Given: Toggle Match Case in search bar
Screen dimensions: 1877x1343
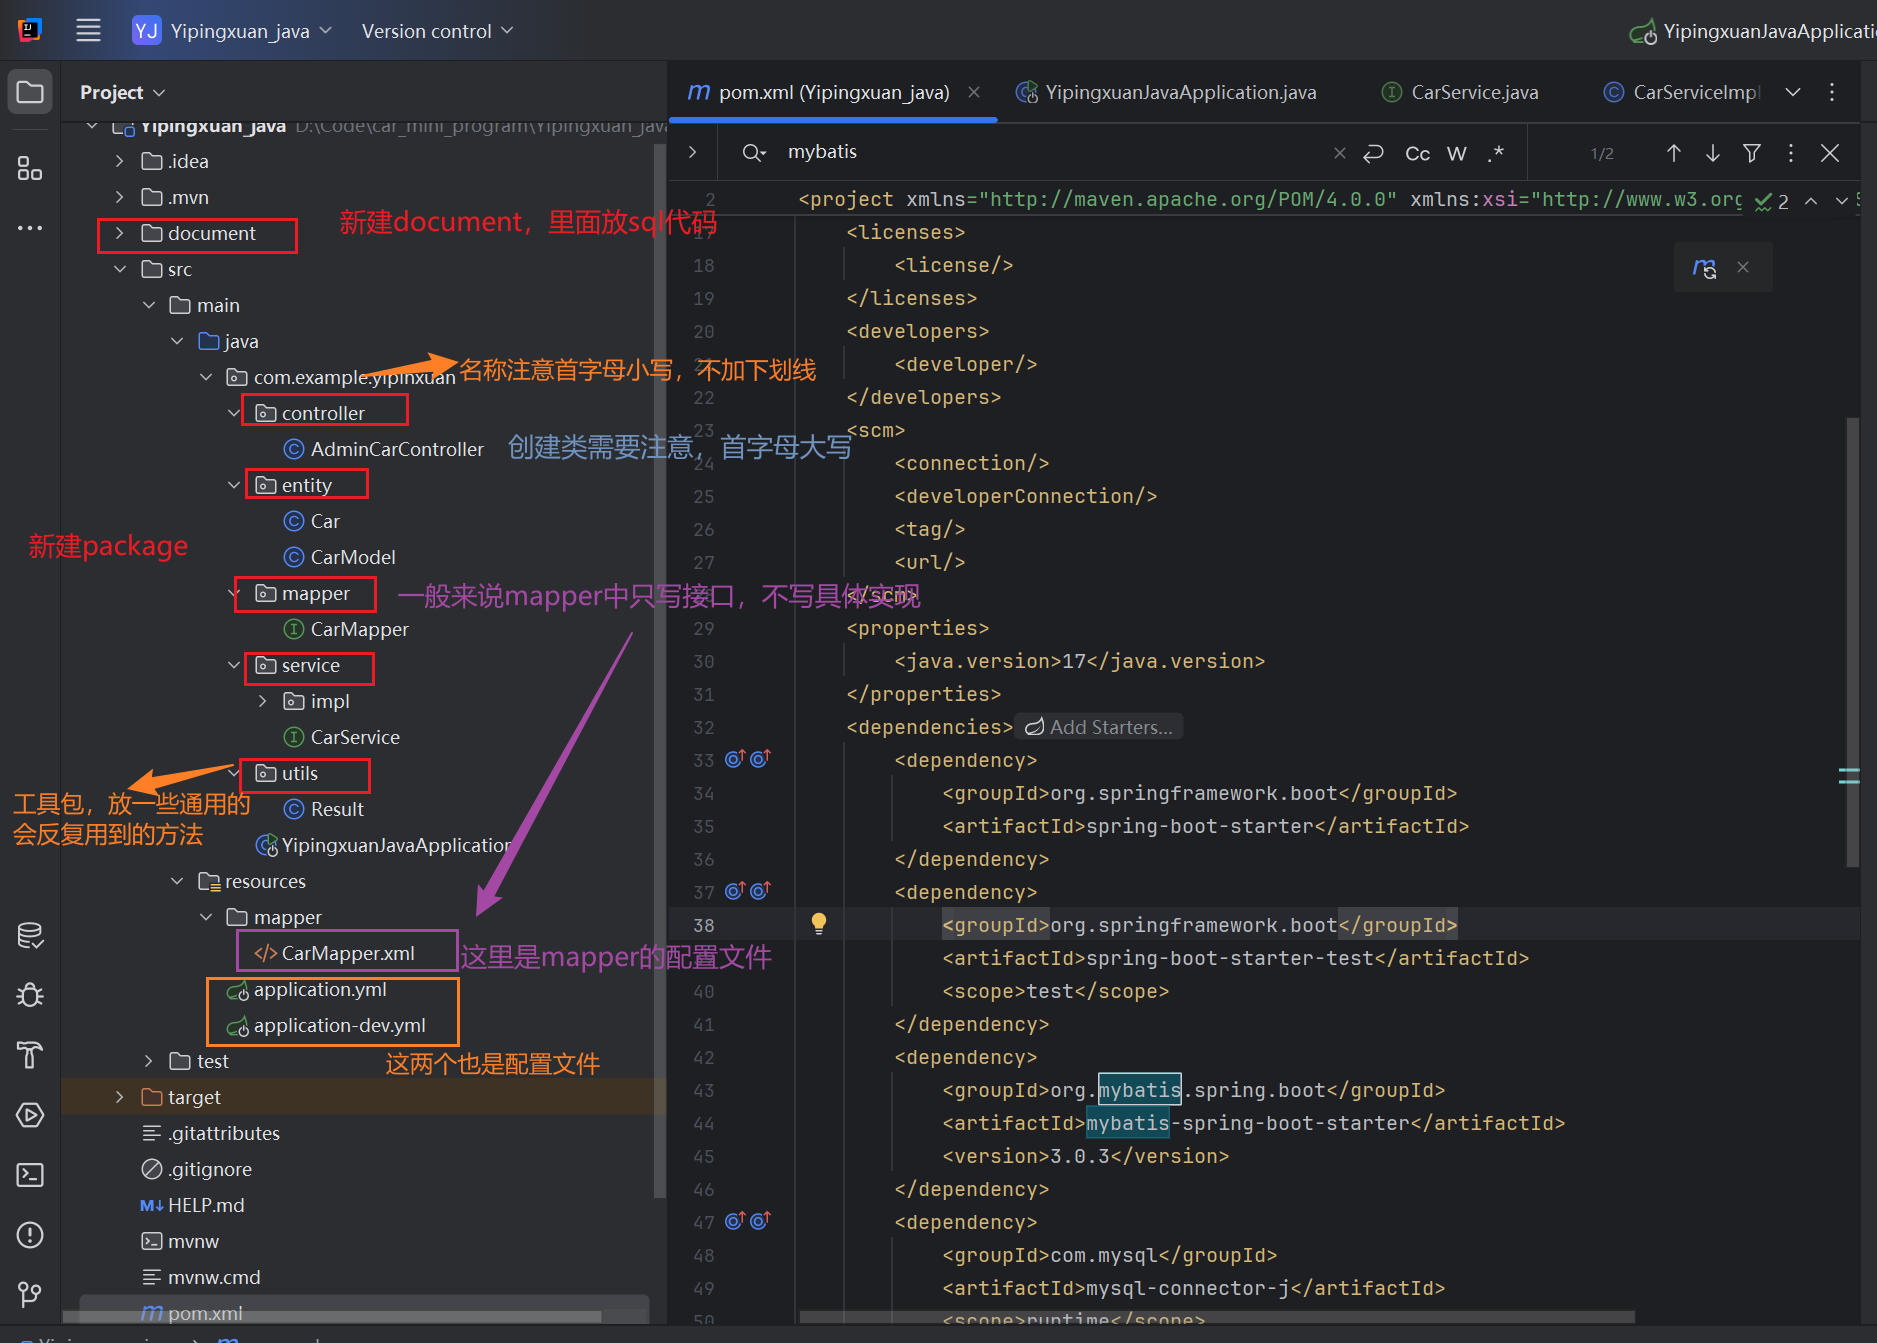Looking at the screenshot, I should tap(1417, 153).
